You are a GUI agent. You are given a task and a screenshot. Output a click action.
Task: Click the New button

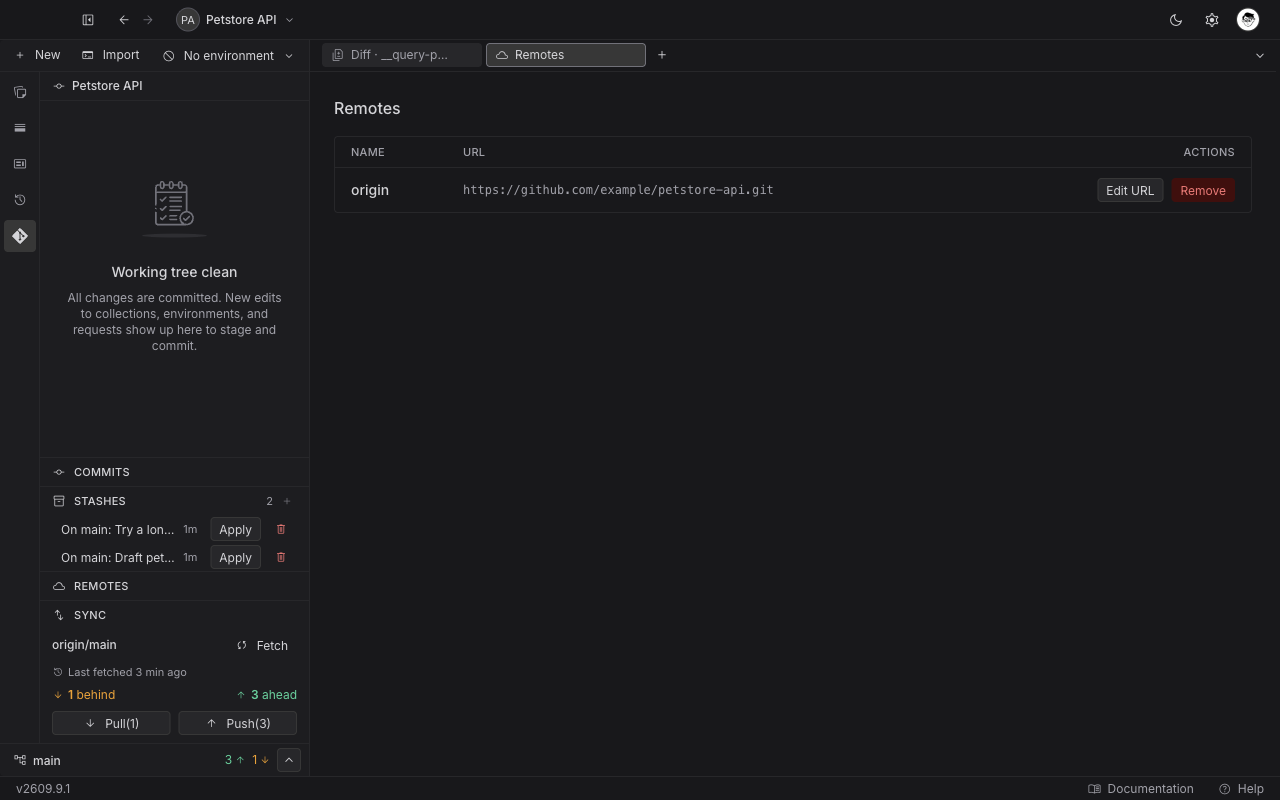pos(37,55)
